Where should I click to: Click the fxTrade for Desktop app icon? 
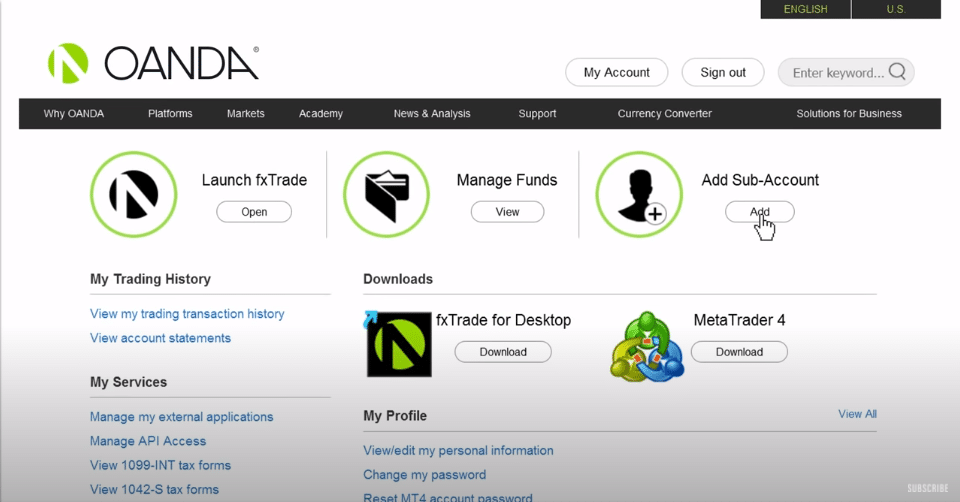[x=399, y=344]
